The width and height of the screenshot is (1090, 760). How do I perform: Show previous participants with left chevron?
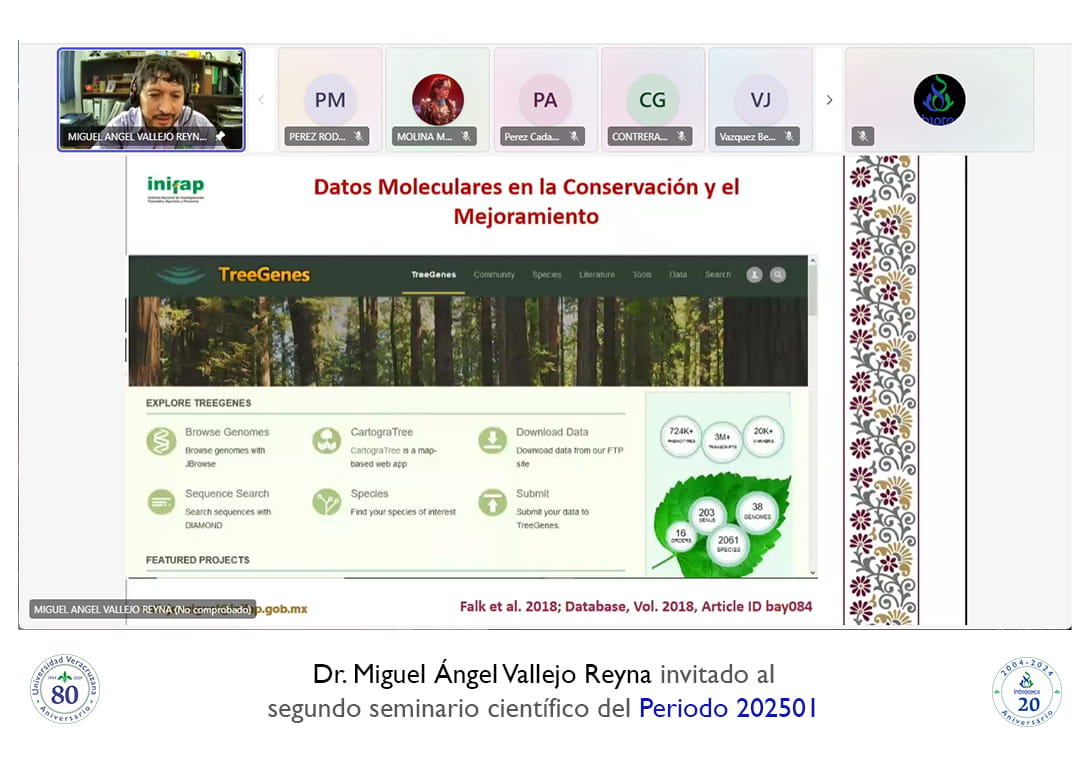point(262,100)
